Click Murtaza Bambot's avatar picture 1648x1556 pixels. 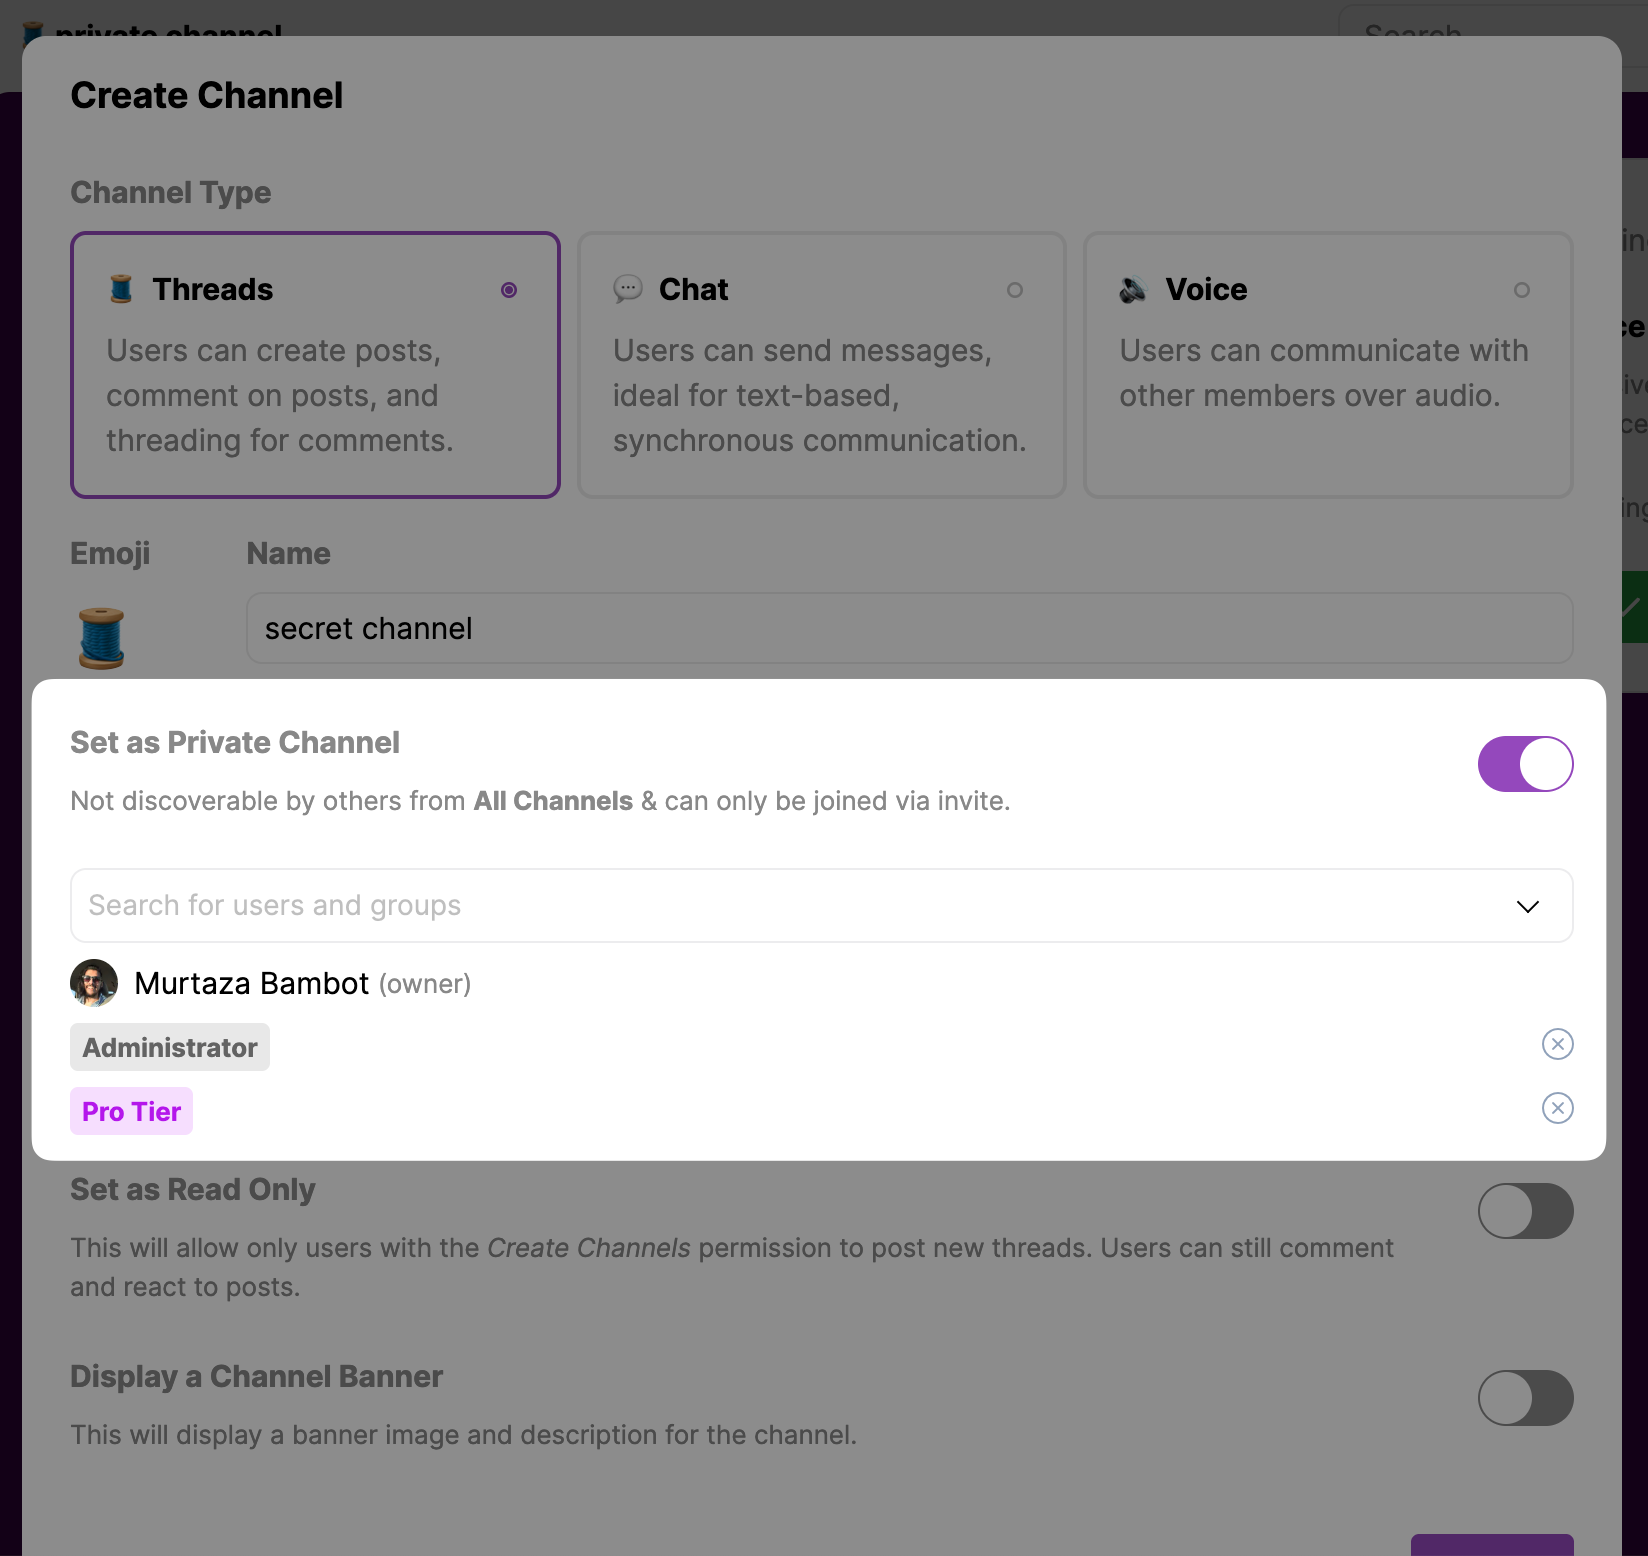coord(94,983)
